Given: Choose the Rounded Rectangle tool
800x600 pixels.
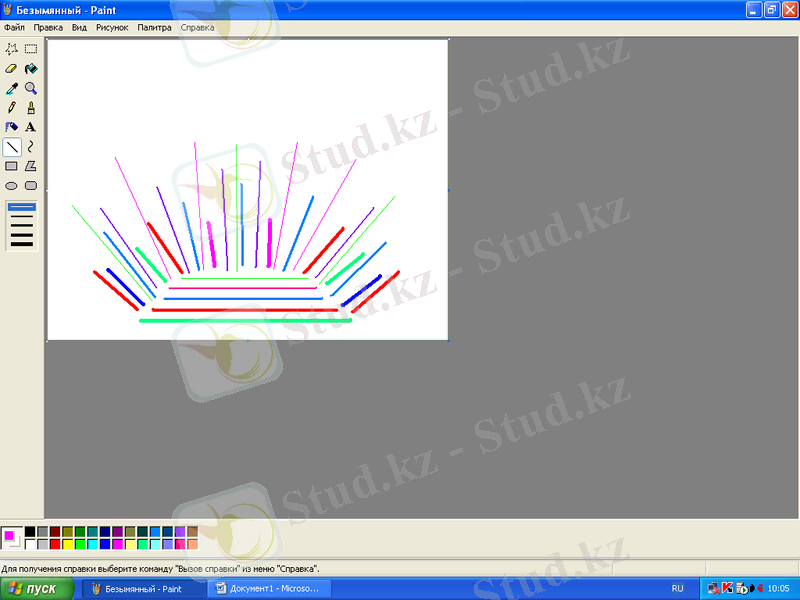Looking at the screenshot, I should [x=31, y=185].
